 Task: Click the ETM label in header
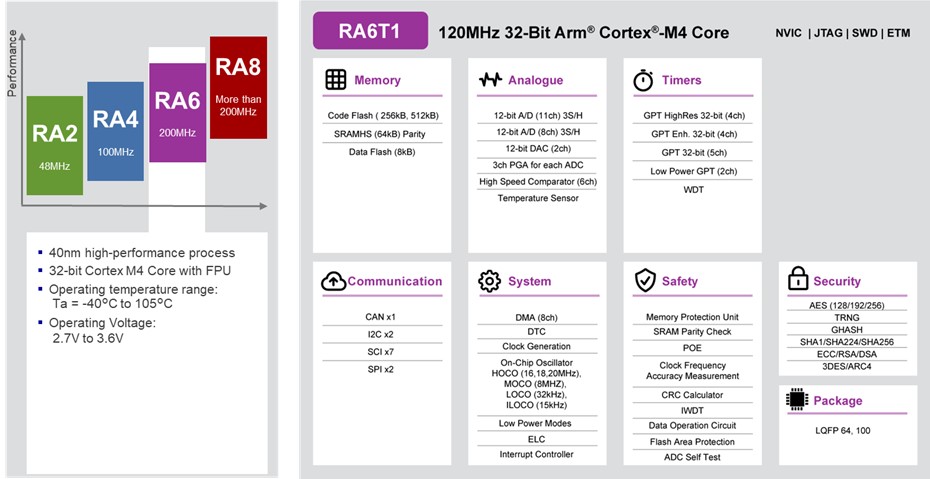coord(899,33)
